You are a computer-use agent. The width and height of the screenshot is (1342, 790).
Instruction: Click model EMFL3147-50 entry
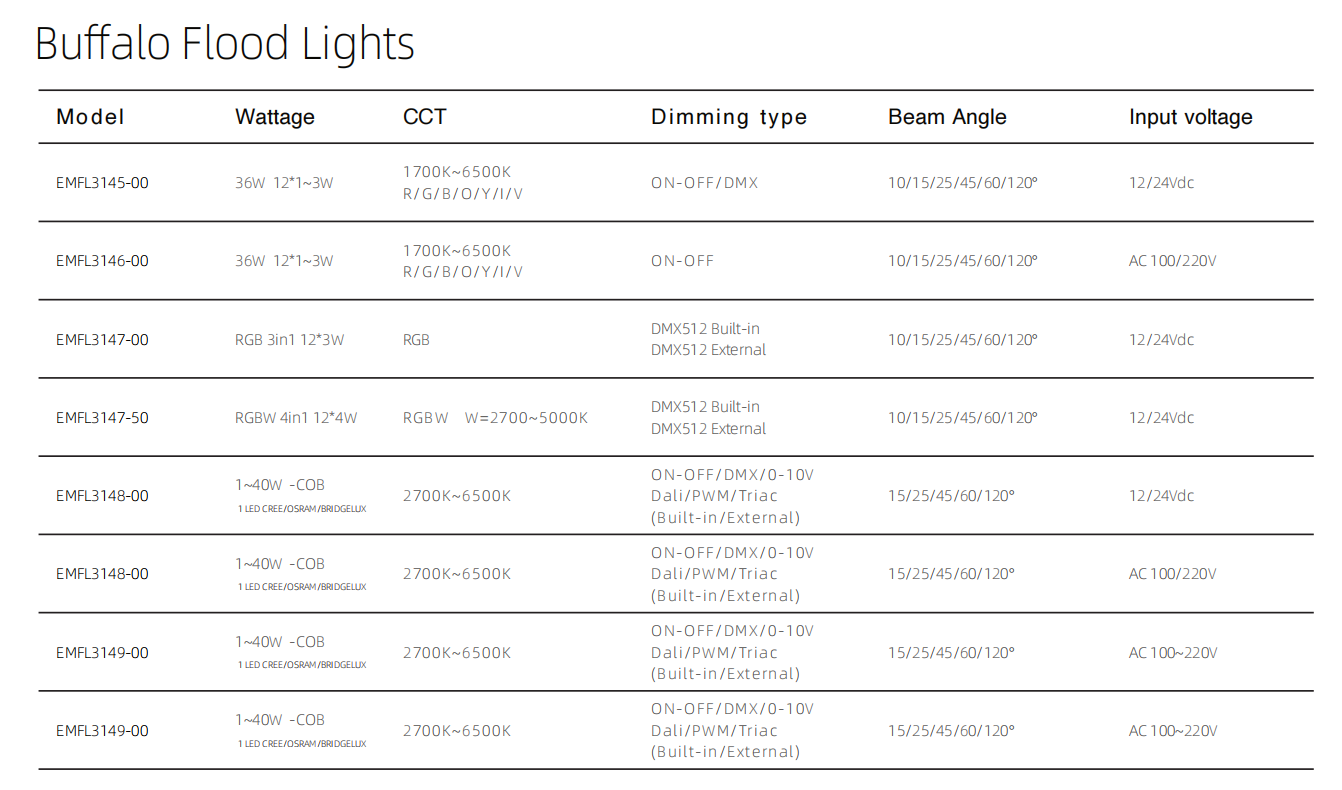(x=102, y=418)
